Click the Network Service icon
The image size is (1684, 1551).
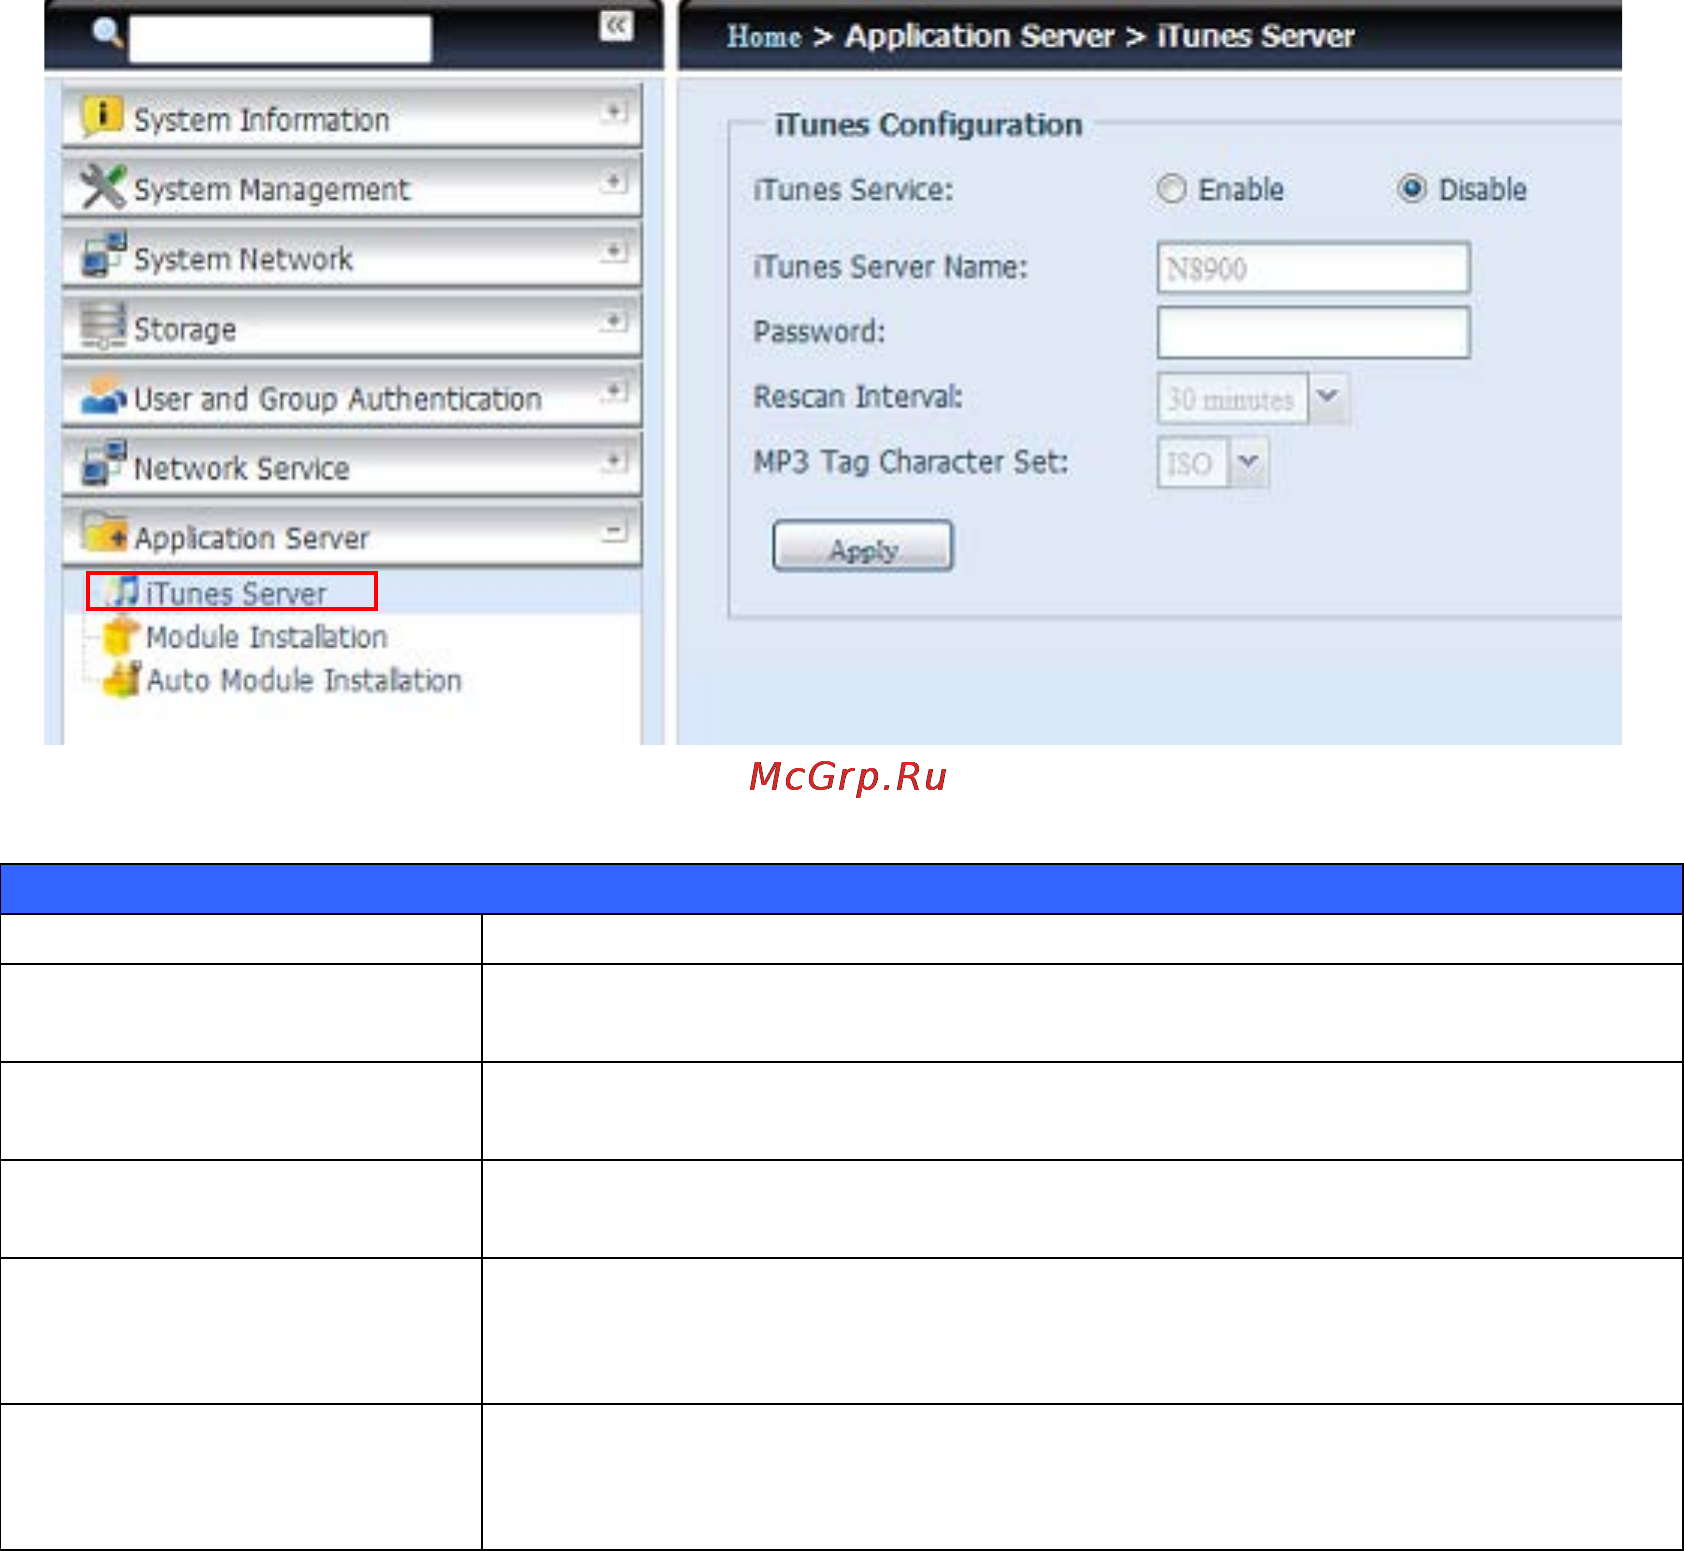pos(103,464)
